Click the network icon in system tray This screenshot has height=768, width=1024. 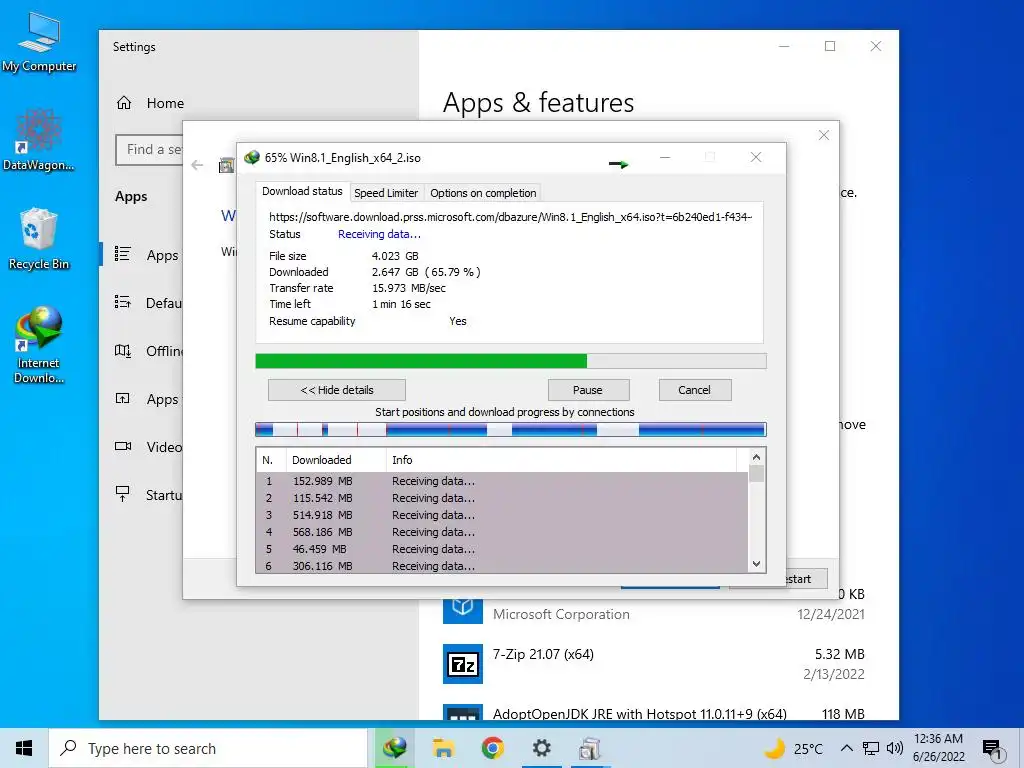click(x=871, y=748)
